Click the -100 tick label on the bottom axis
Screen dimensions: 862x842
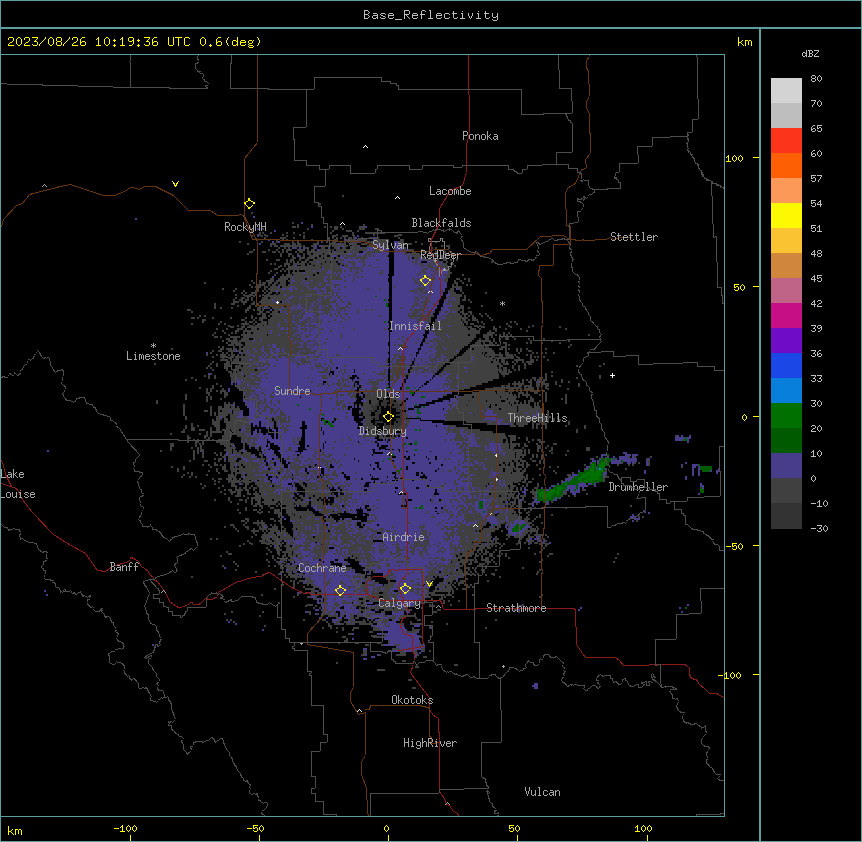coord(125,828)
